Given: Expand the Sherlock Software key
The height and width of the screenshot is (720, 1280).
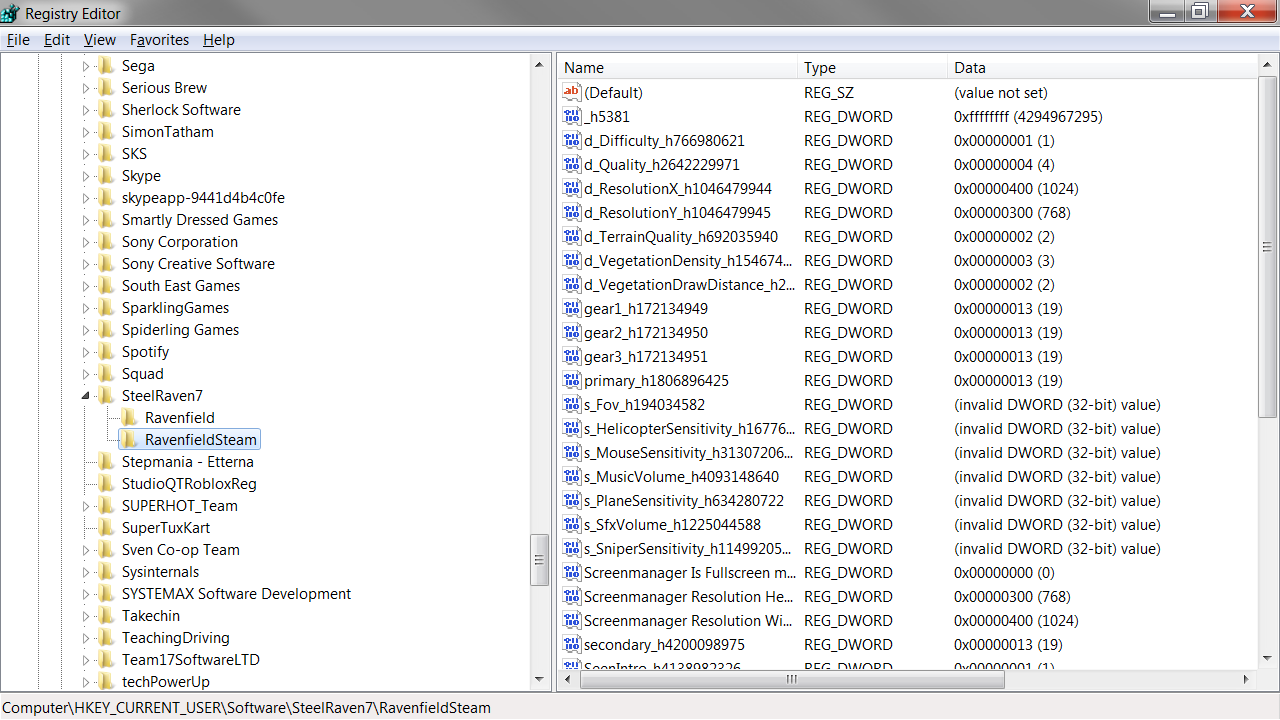Looking at the screenshot, I should click(x=85, y=110).
